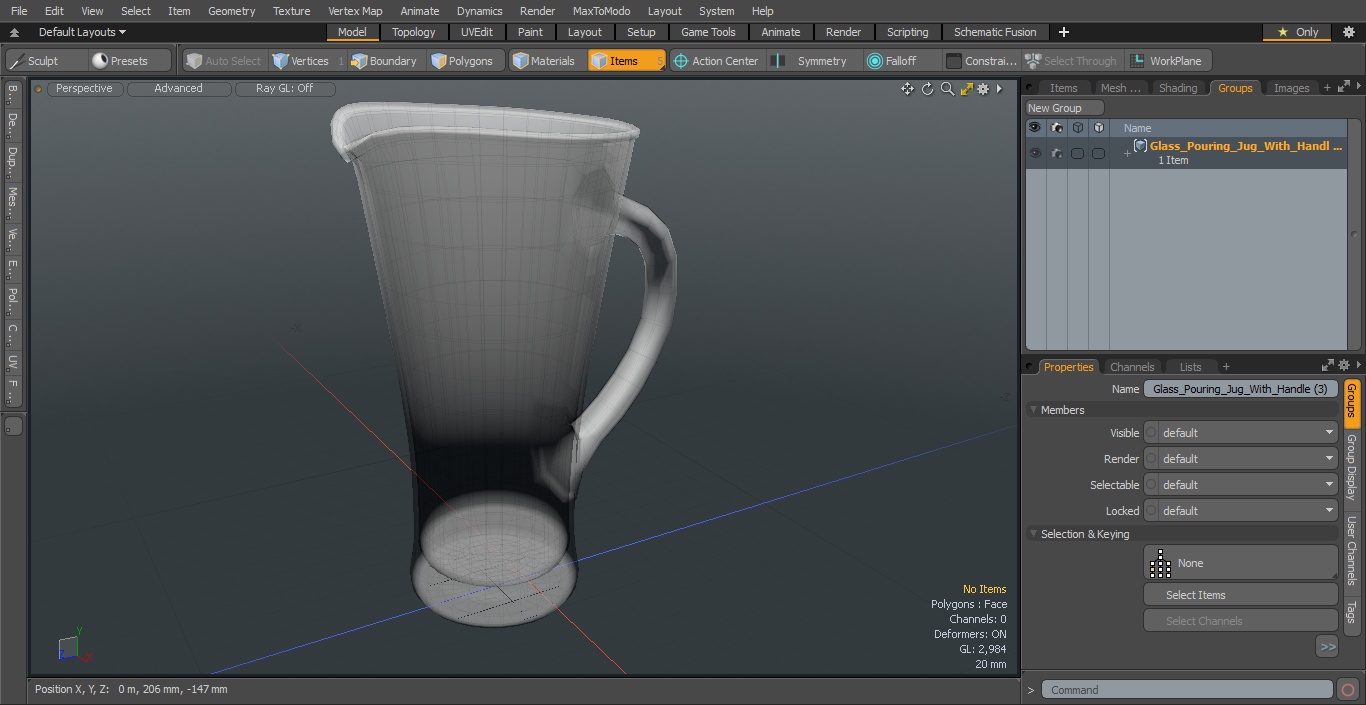Toggle render camera for Glass_Pouring_Jug group

point(1057,153)
